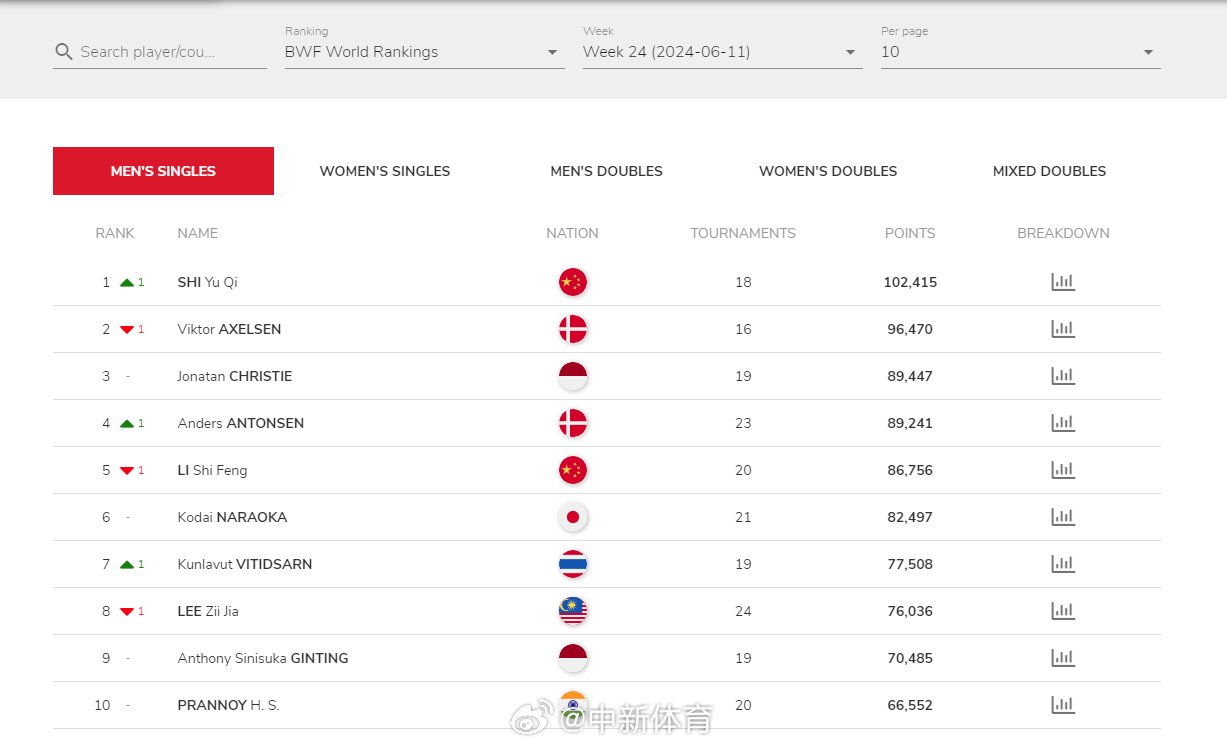Click the points value 77,508
Image resolution: width=1227 pixels, height=747 pixels.
[910, 564]
